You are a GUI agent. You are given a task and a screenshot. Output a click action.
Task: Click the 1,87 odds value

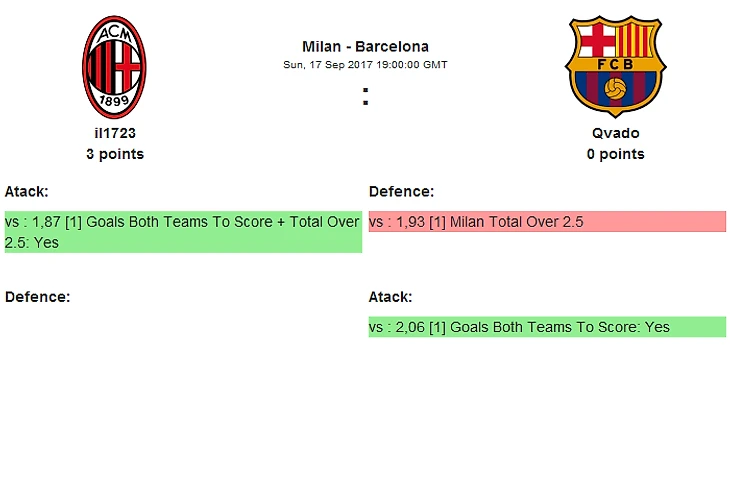point(47,222)
